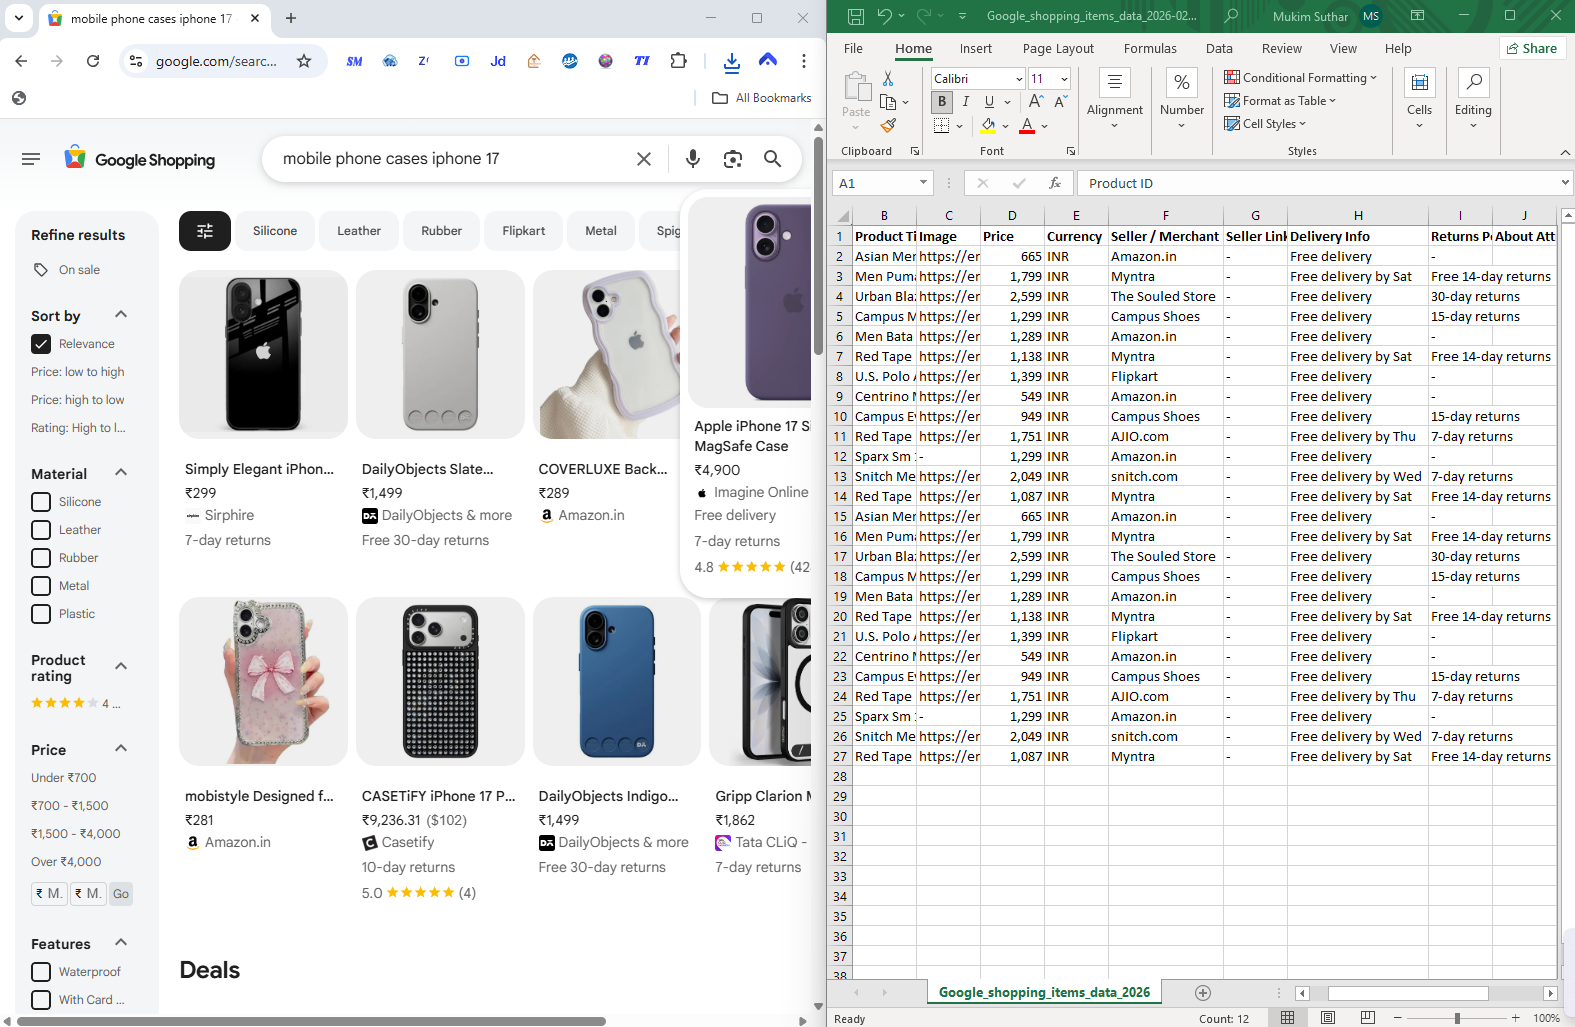1575x1027 pixels.
Task: Click the Cut scissors icon in Excel
Action: [888, 79]
